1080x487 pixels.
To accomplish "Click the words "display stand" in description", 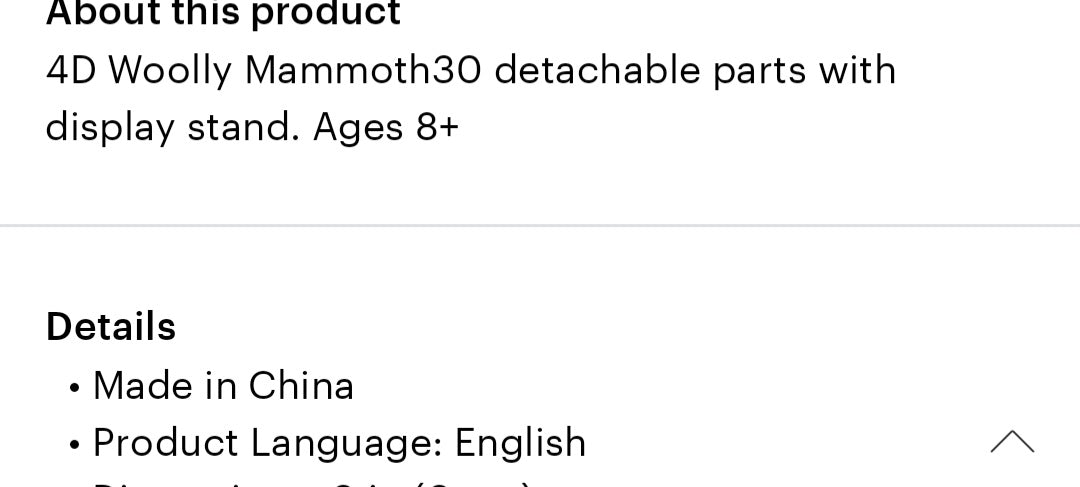I will (x=172, y=128).
